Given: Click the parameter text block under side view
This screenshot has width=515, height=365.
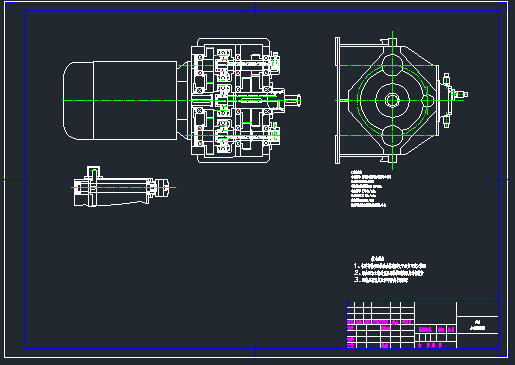Looking at the screenshot, I should tap(371, 189).
